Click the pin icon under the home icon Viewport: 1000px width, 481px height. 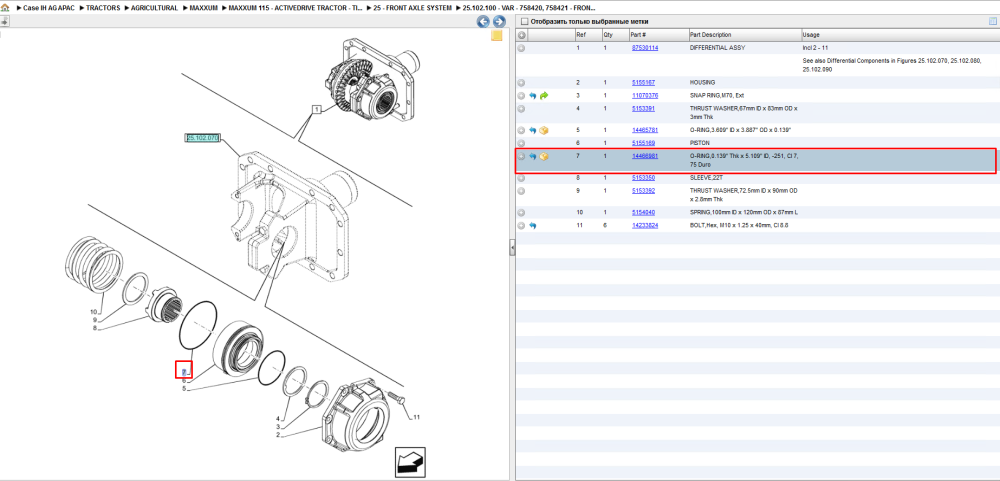[x=4, y=21]
